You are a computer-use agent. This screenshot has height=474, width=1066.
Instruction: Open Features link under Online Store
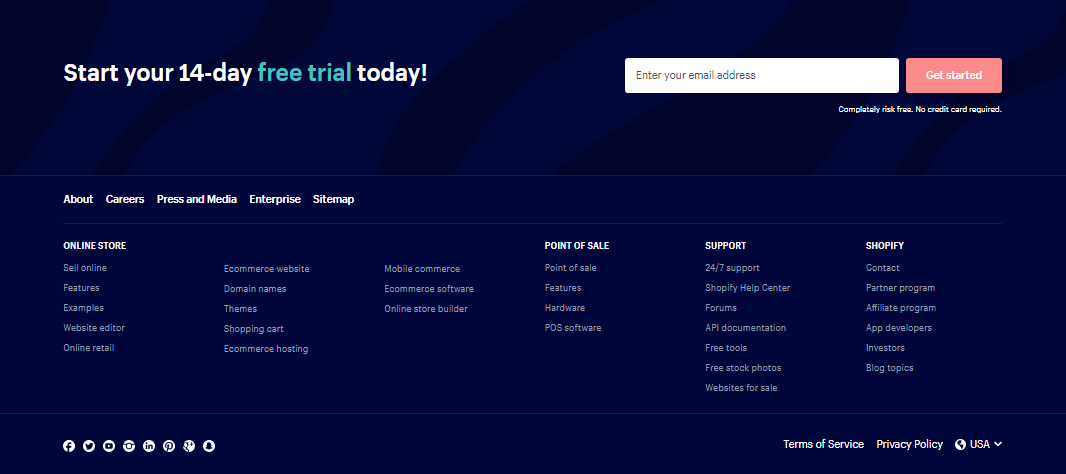pos(82,288)
